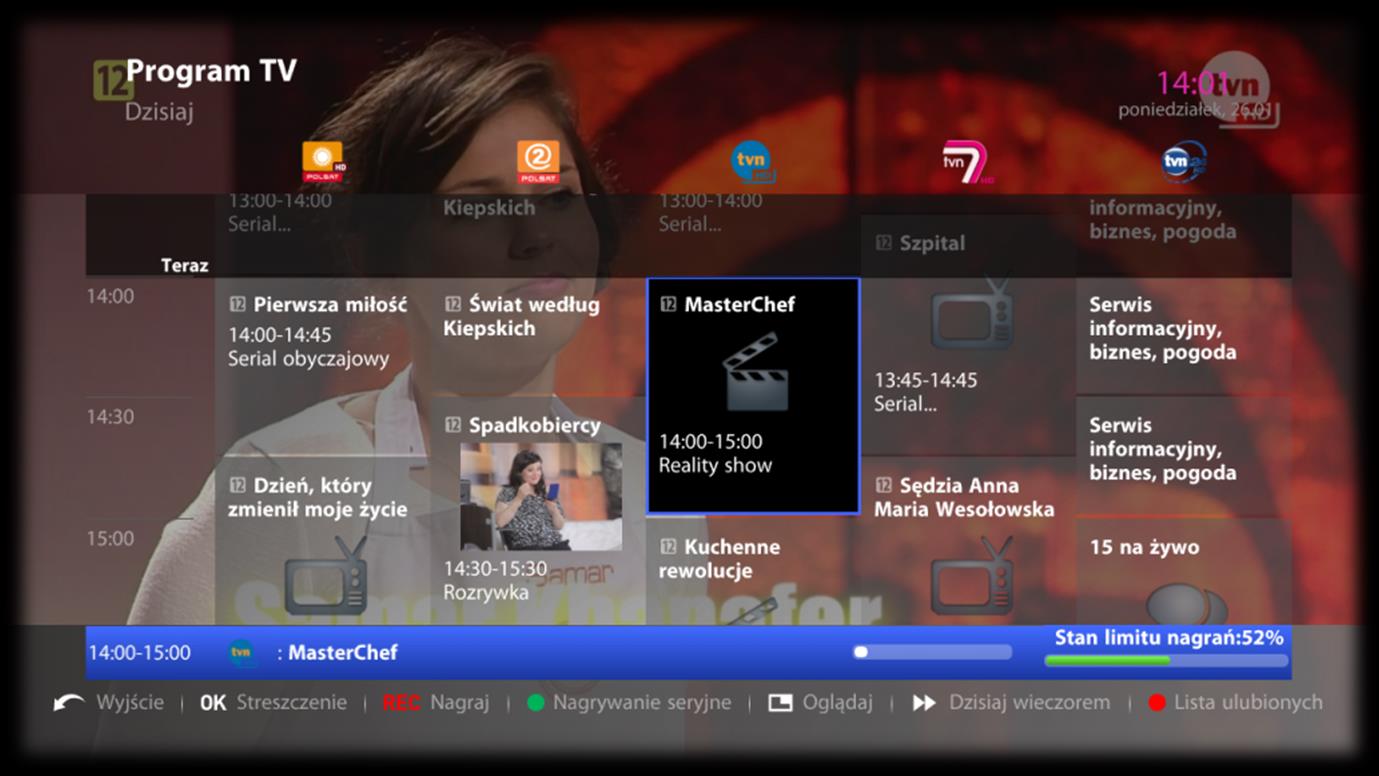This screenshot has width=1379, height=776.
Task: Click TV icon under Dzień, który zmienił moje życie
Action: tap(326, 576)
